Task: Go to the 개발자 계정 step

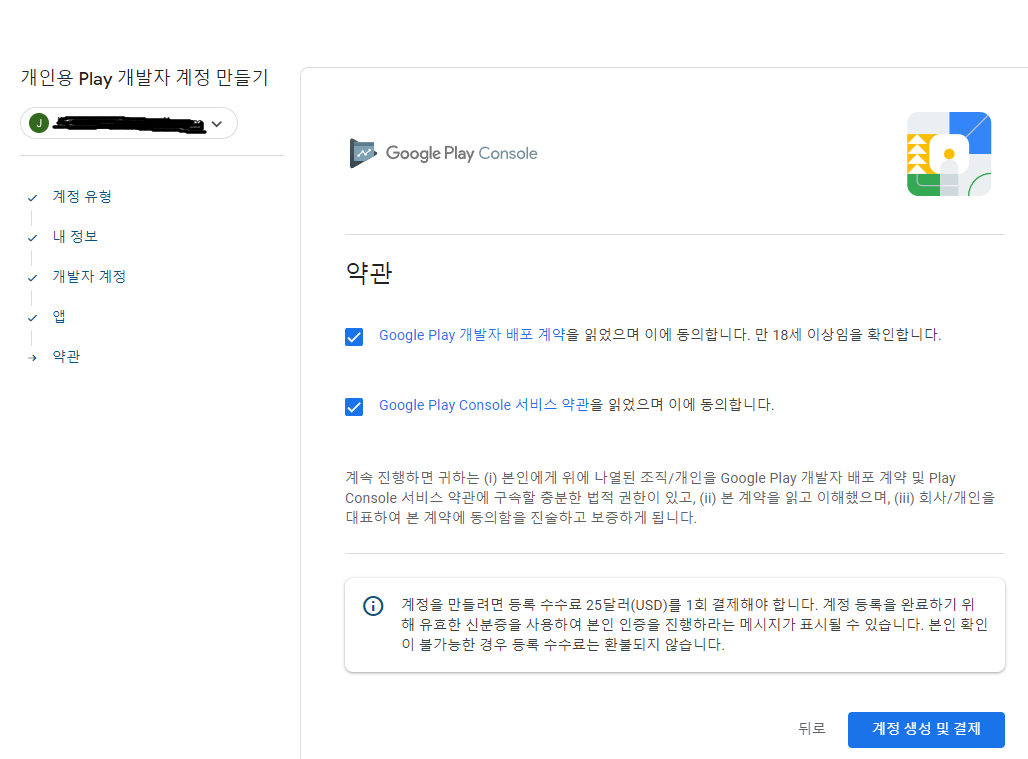Action: click(89, 277)
